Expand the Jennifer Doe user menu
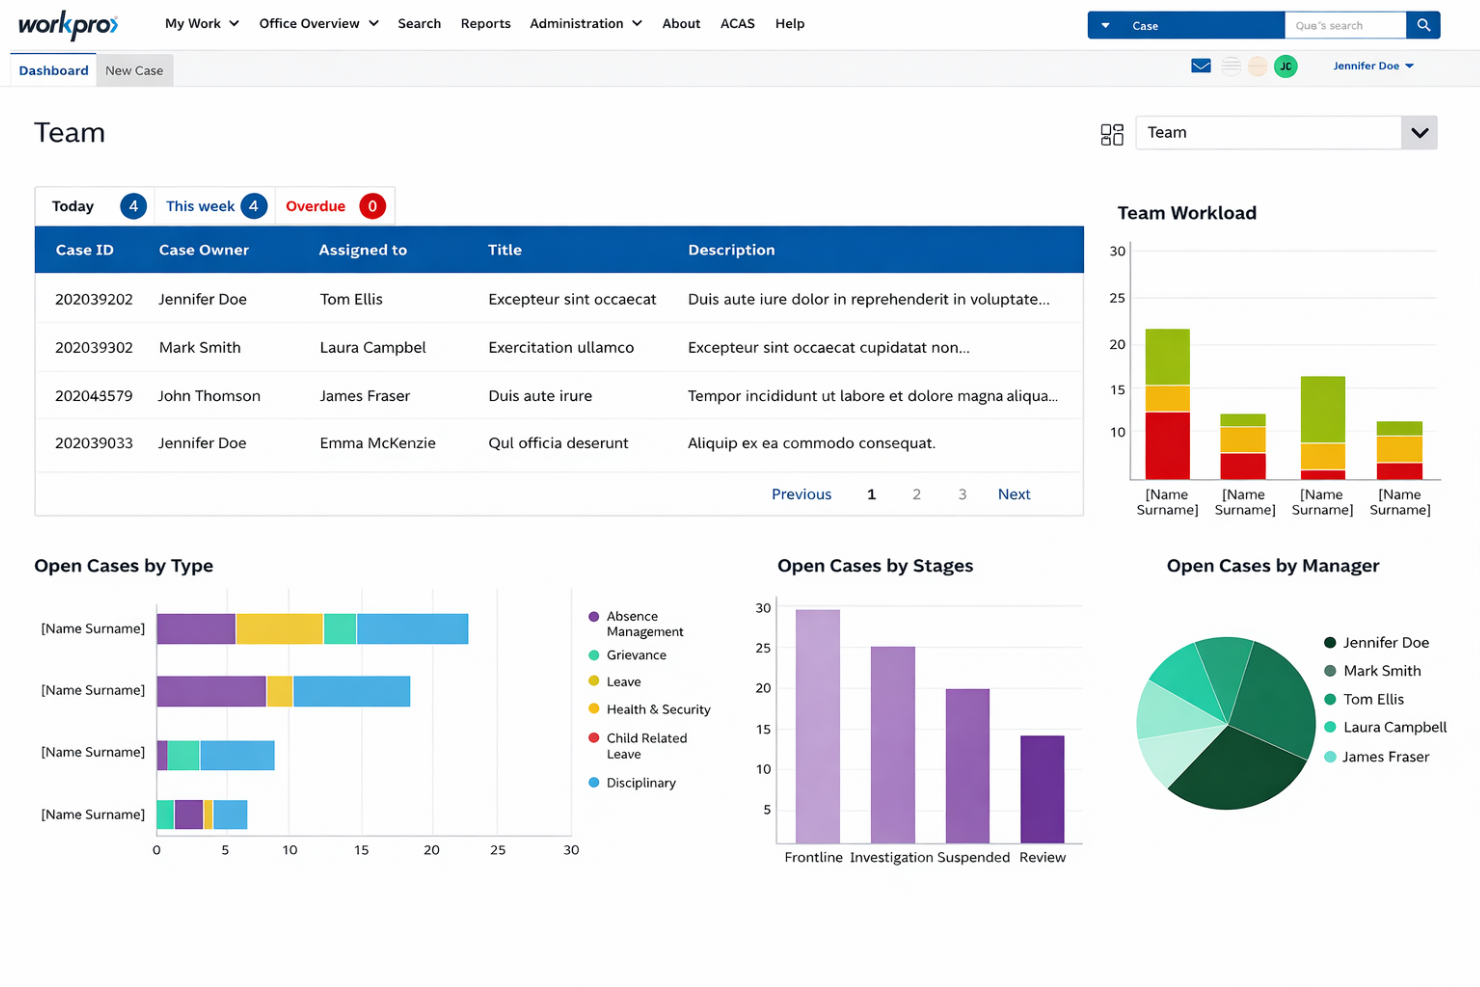Screen dimensions: 1480x987 [1374, 65]
